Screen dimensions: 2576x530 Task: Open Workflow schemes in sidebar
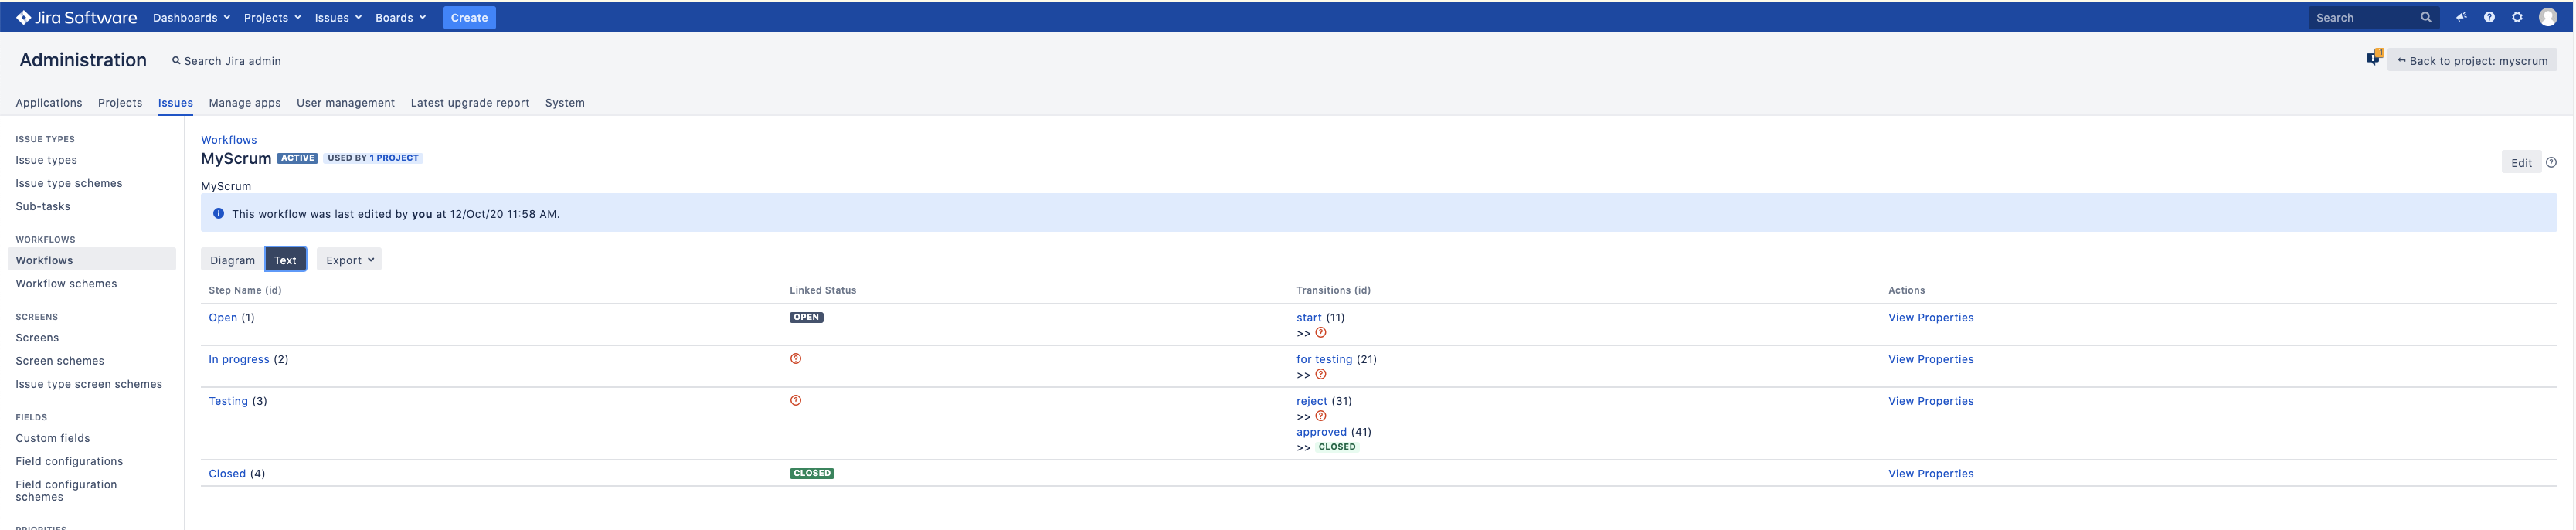click(66, 283)
